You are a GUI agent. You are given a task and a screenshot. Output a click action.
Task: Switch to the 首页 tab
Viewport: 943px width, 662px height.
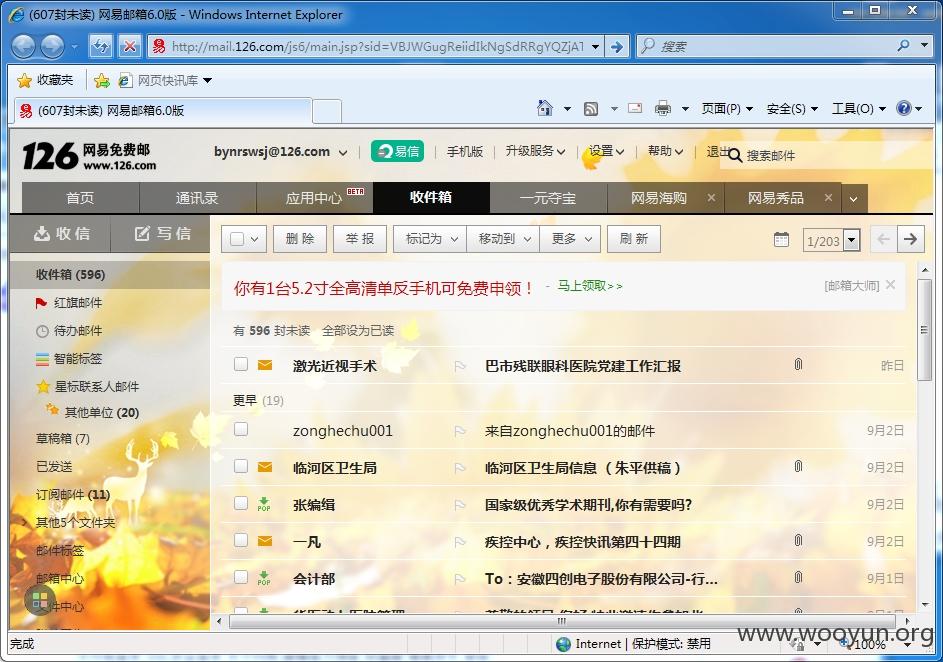(x=80, y=198)
